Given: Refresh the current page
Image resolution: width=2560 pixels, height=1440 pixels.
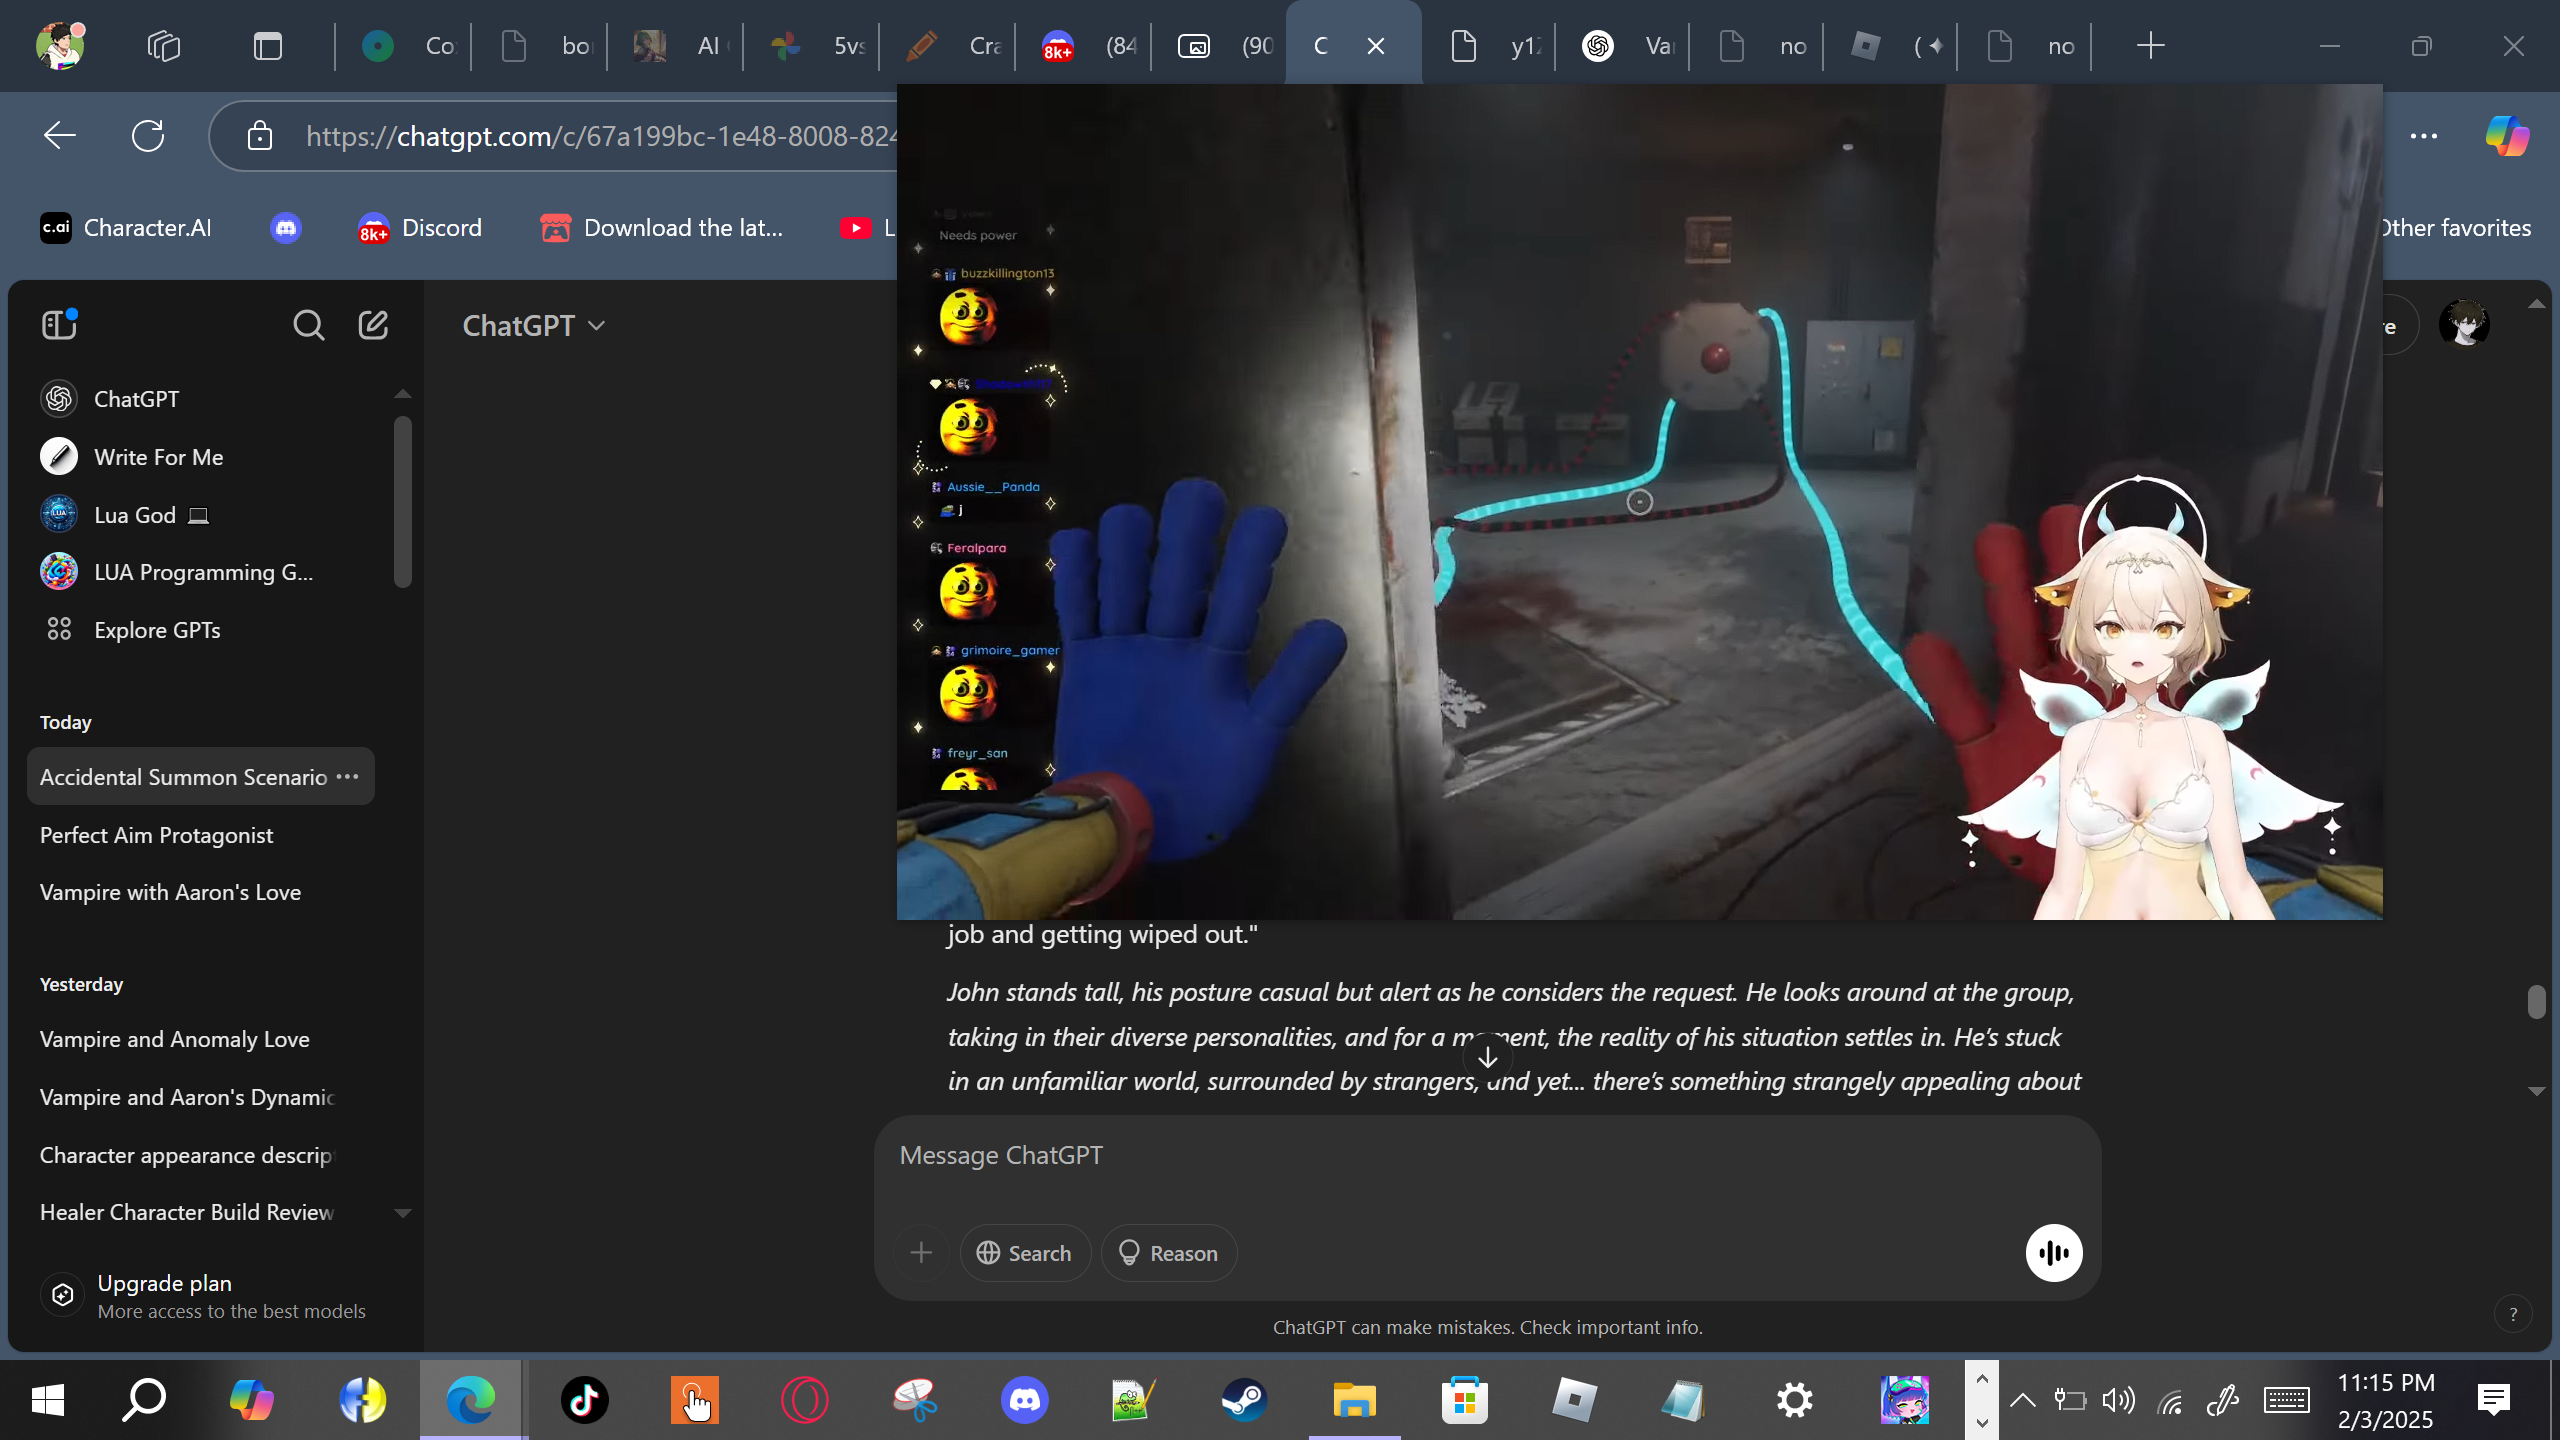Looking at the screenshot, I should [148, 135].
